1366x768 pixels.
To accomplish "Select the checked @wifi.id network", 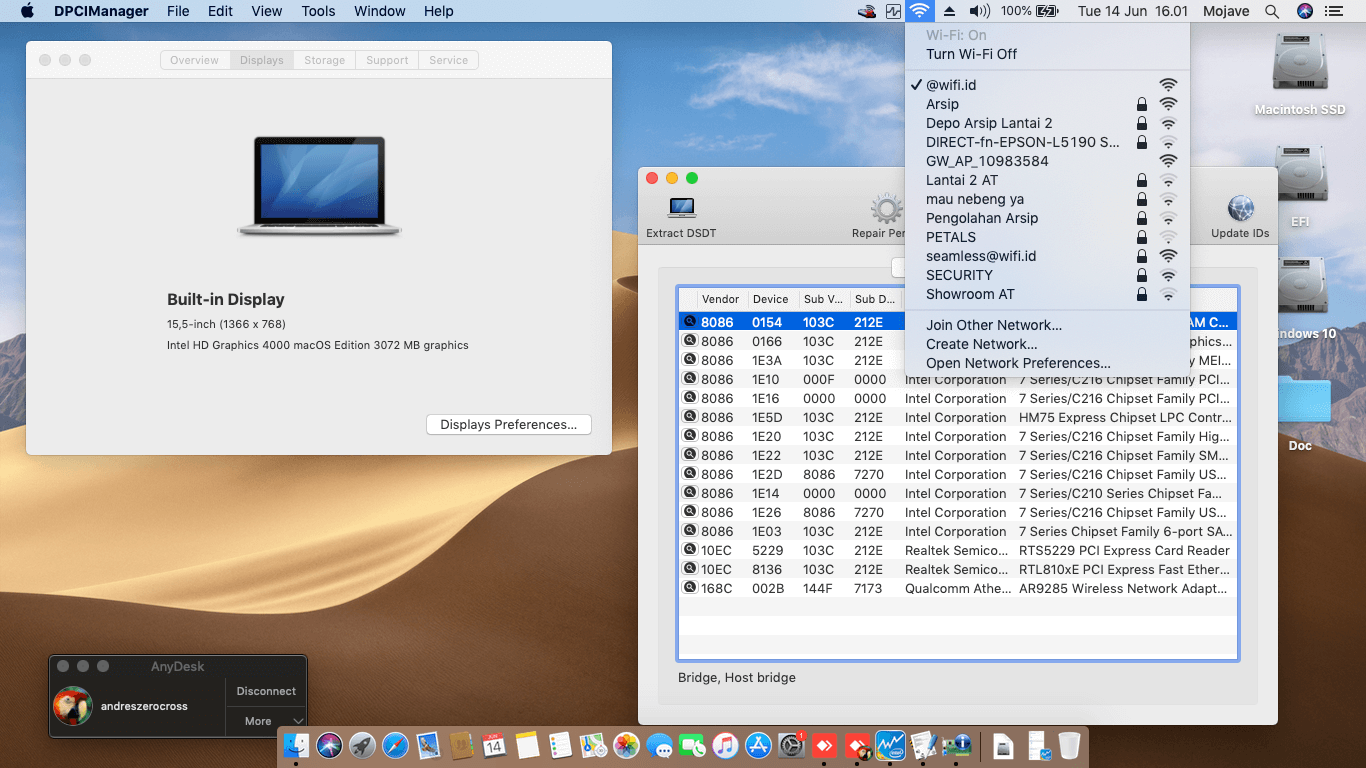I will 1047,85.
